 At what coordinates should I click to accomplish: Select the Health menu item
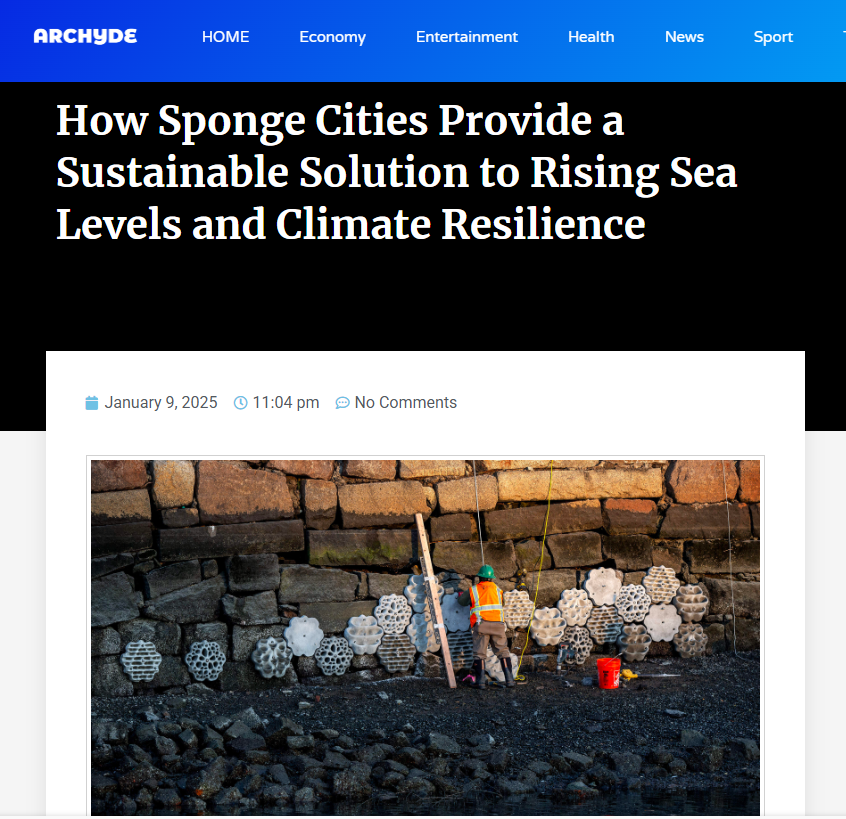click(591, 37)
